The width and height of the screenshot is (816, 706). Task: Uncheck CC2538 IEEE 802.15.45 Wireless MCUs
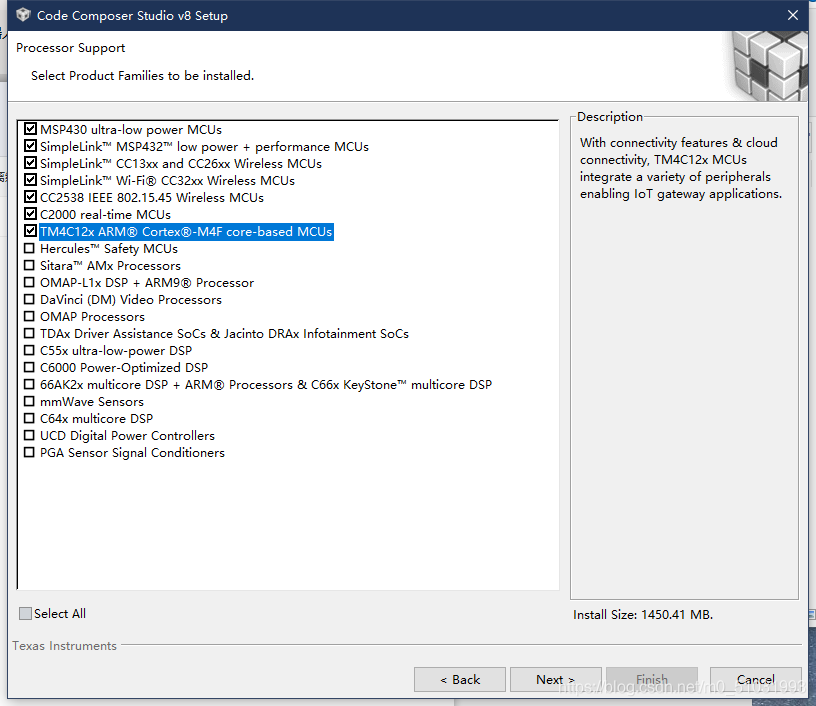click(x=30, y=198)
